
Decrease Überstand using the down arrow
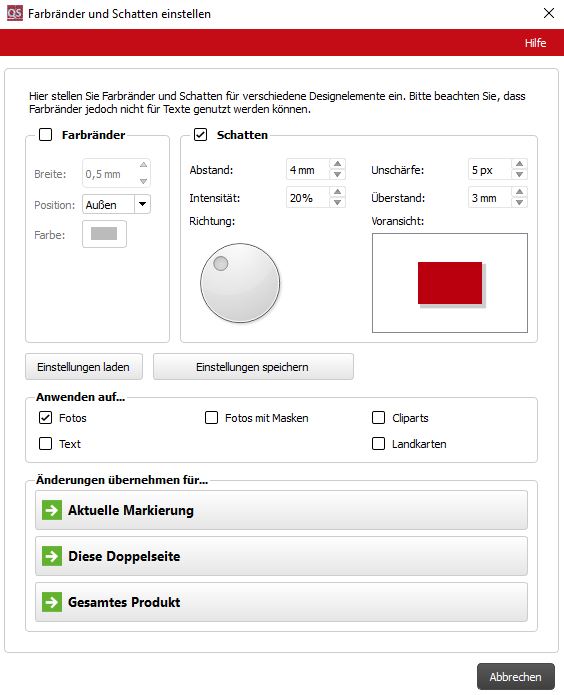tap(519, 203)
